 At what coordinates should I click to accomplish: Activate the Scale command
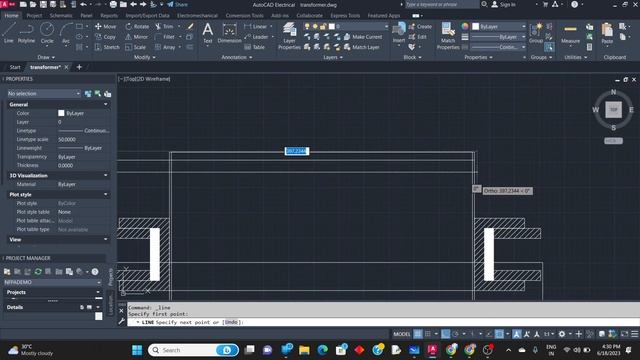point(136,47)
